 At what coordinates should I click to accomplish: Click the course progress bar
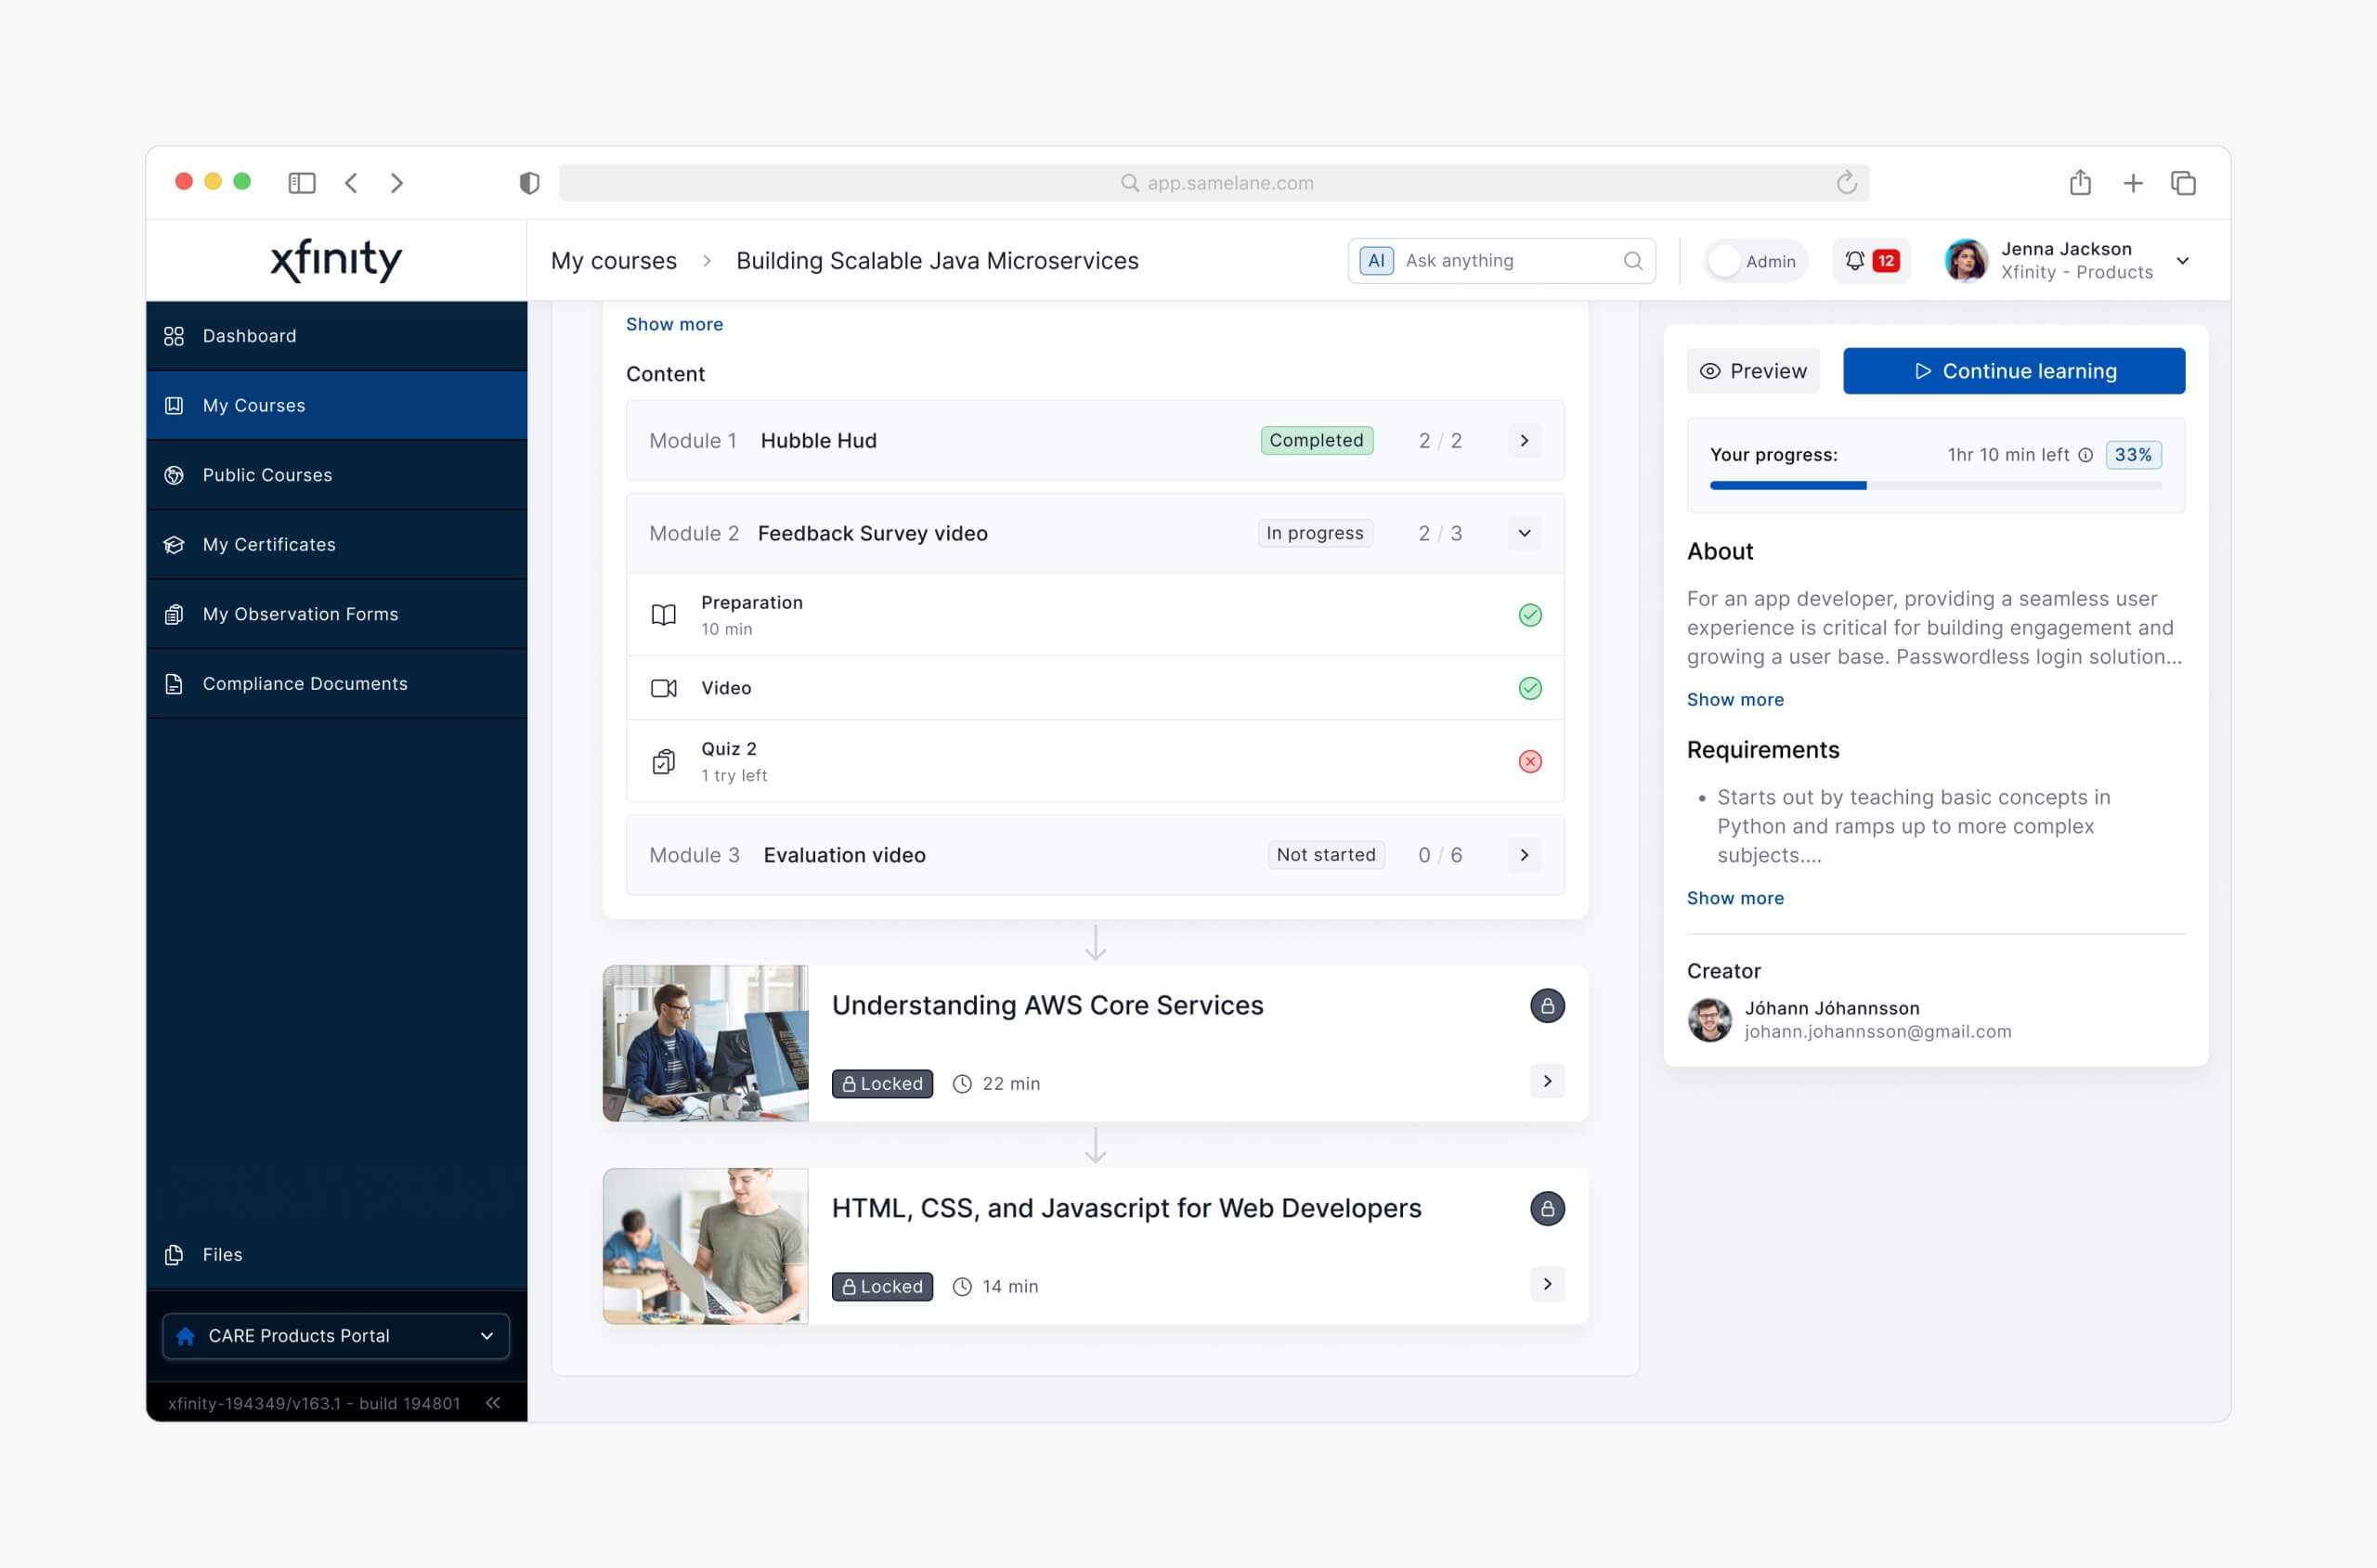[x=1935, y=486]
